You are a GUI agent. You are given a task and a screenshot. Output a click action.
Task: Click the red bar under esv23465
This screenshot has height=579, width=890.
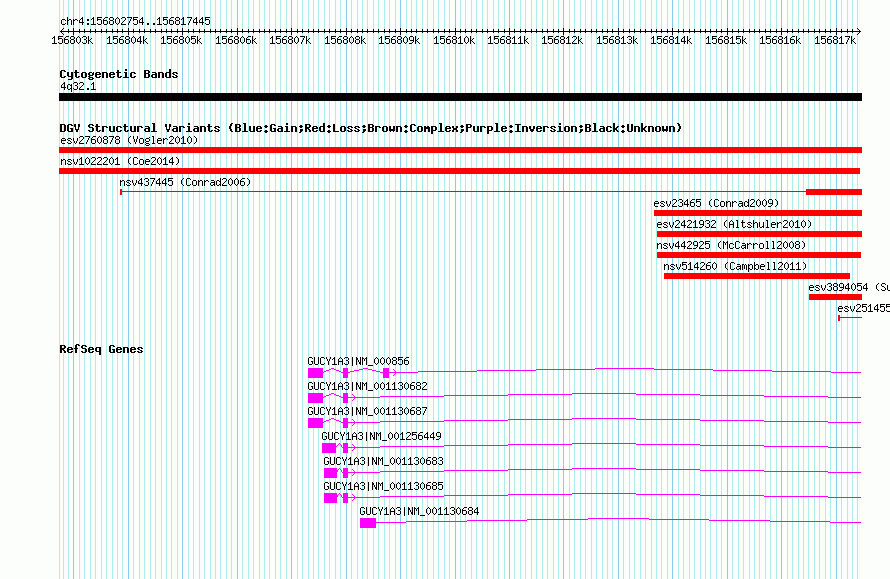pos(758,213)
